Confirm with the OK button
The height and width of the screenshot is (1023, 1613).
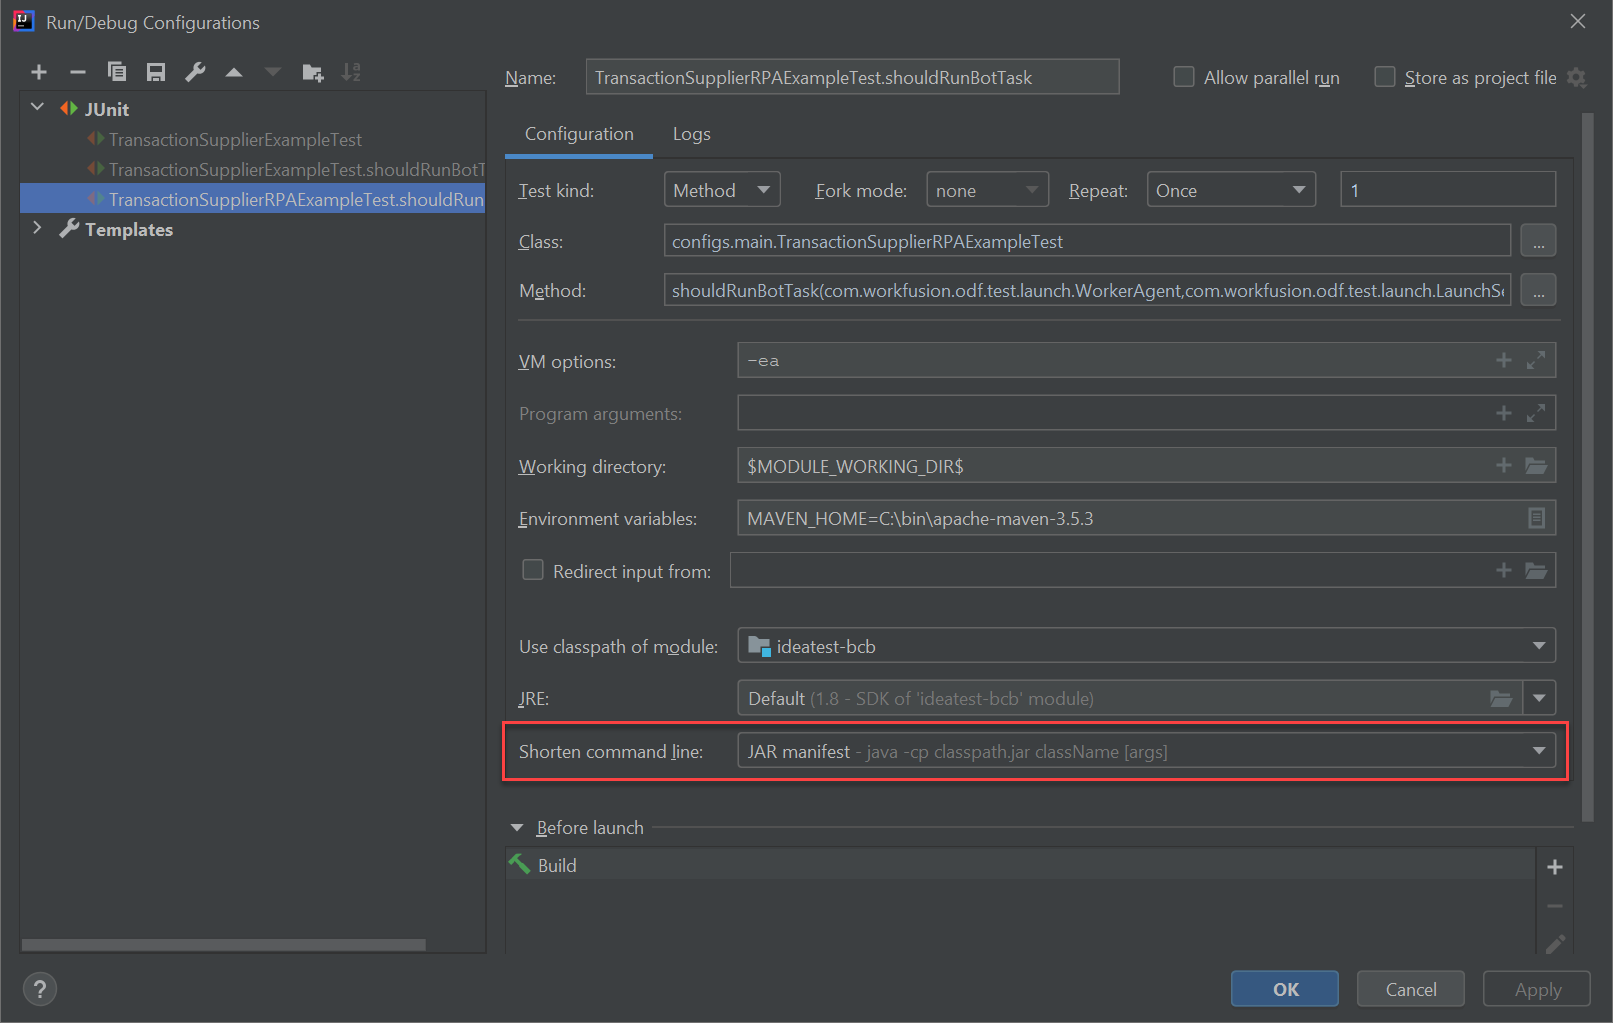click(x=1285, y=989)
